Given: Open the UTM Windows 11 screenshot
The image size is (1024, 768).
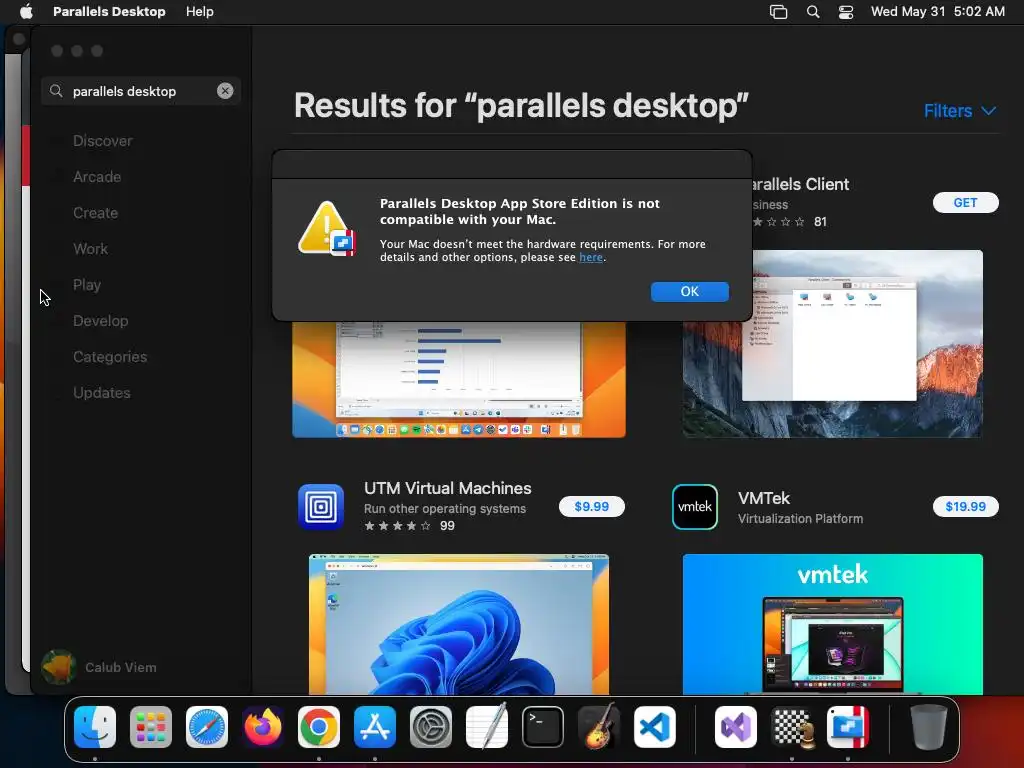Looking at the screenshot, I should tap(458, 624).
